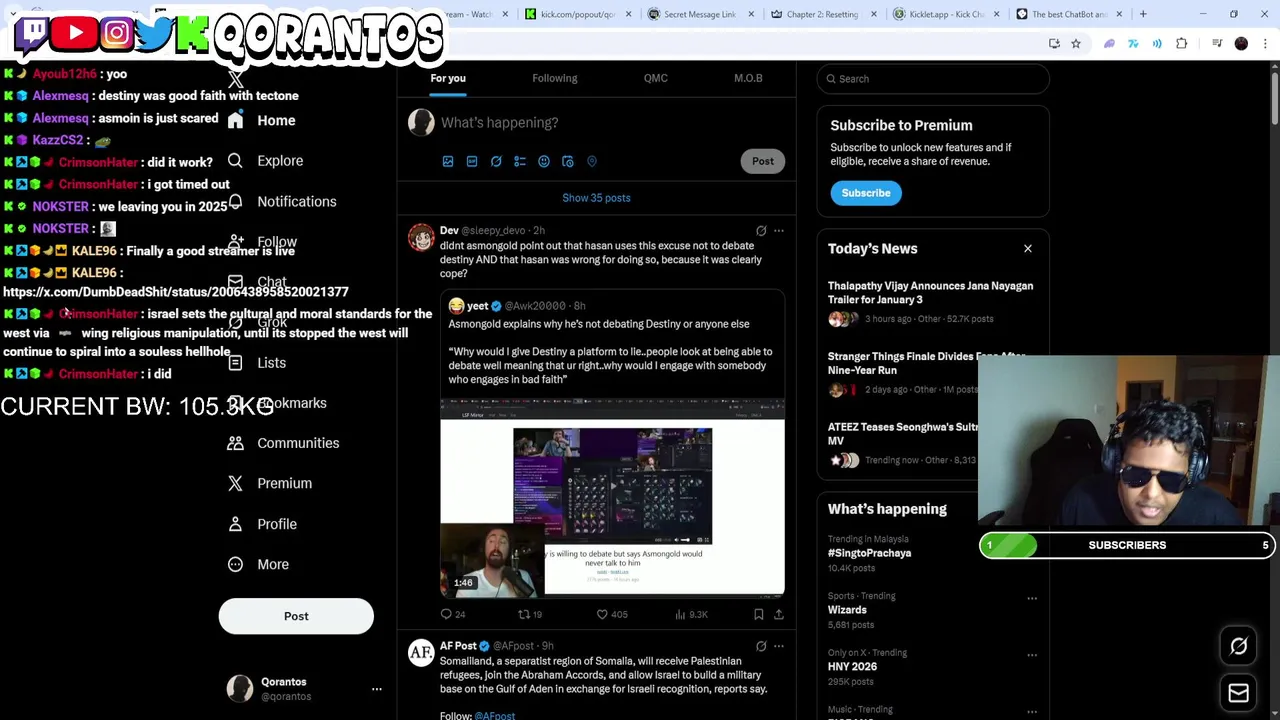Viewport: 1280px width, 720px height.
Task: Click Show 35 posts link
Action: pyautogui.click(x=596, y=198)
